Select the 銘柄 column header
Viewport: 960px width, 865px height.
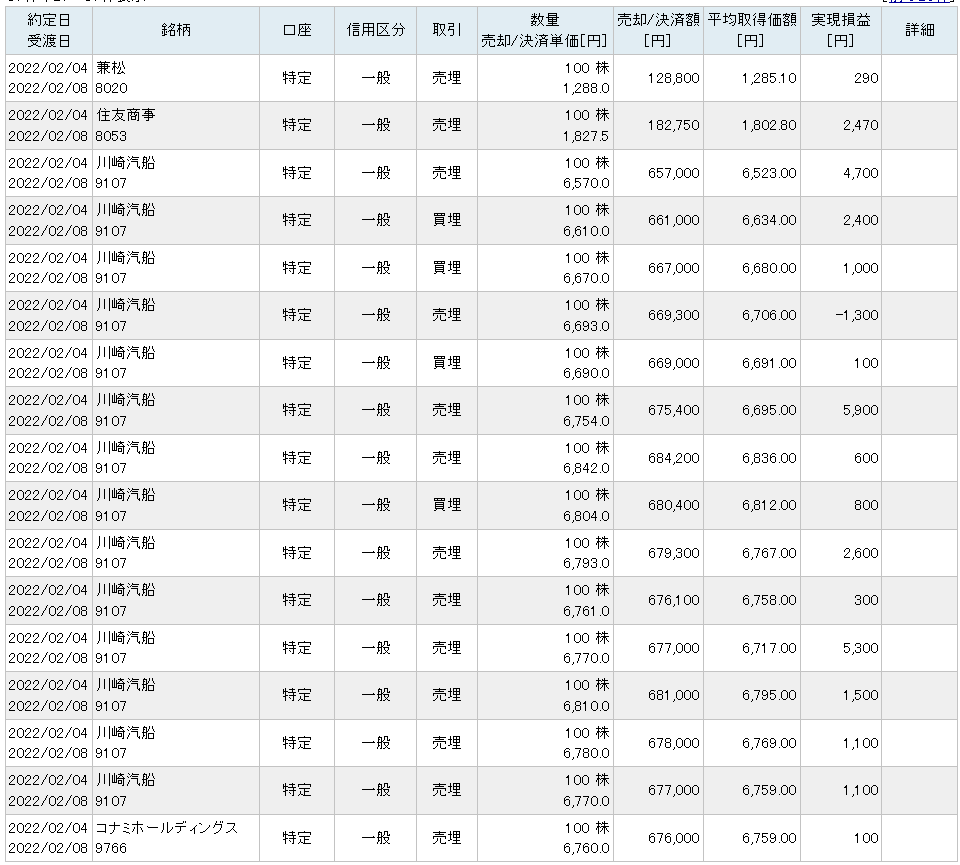tap(176, 31)
